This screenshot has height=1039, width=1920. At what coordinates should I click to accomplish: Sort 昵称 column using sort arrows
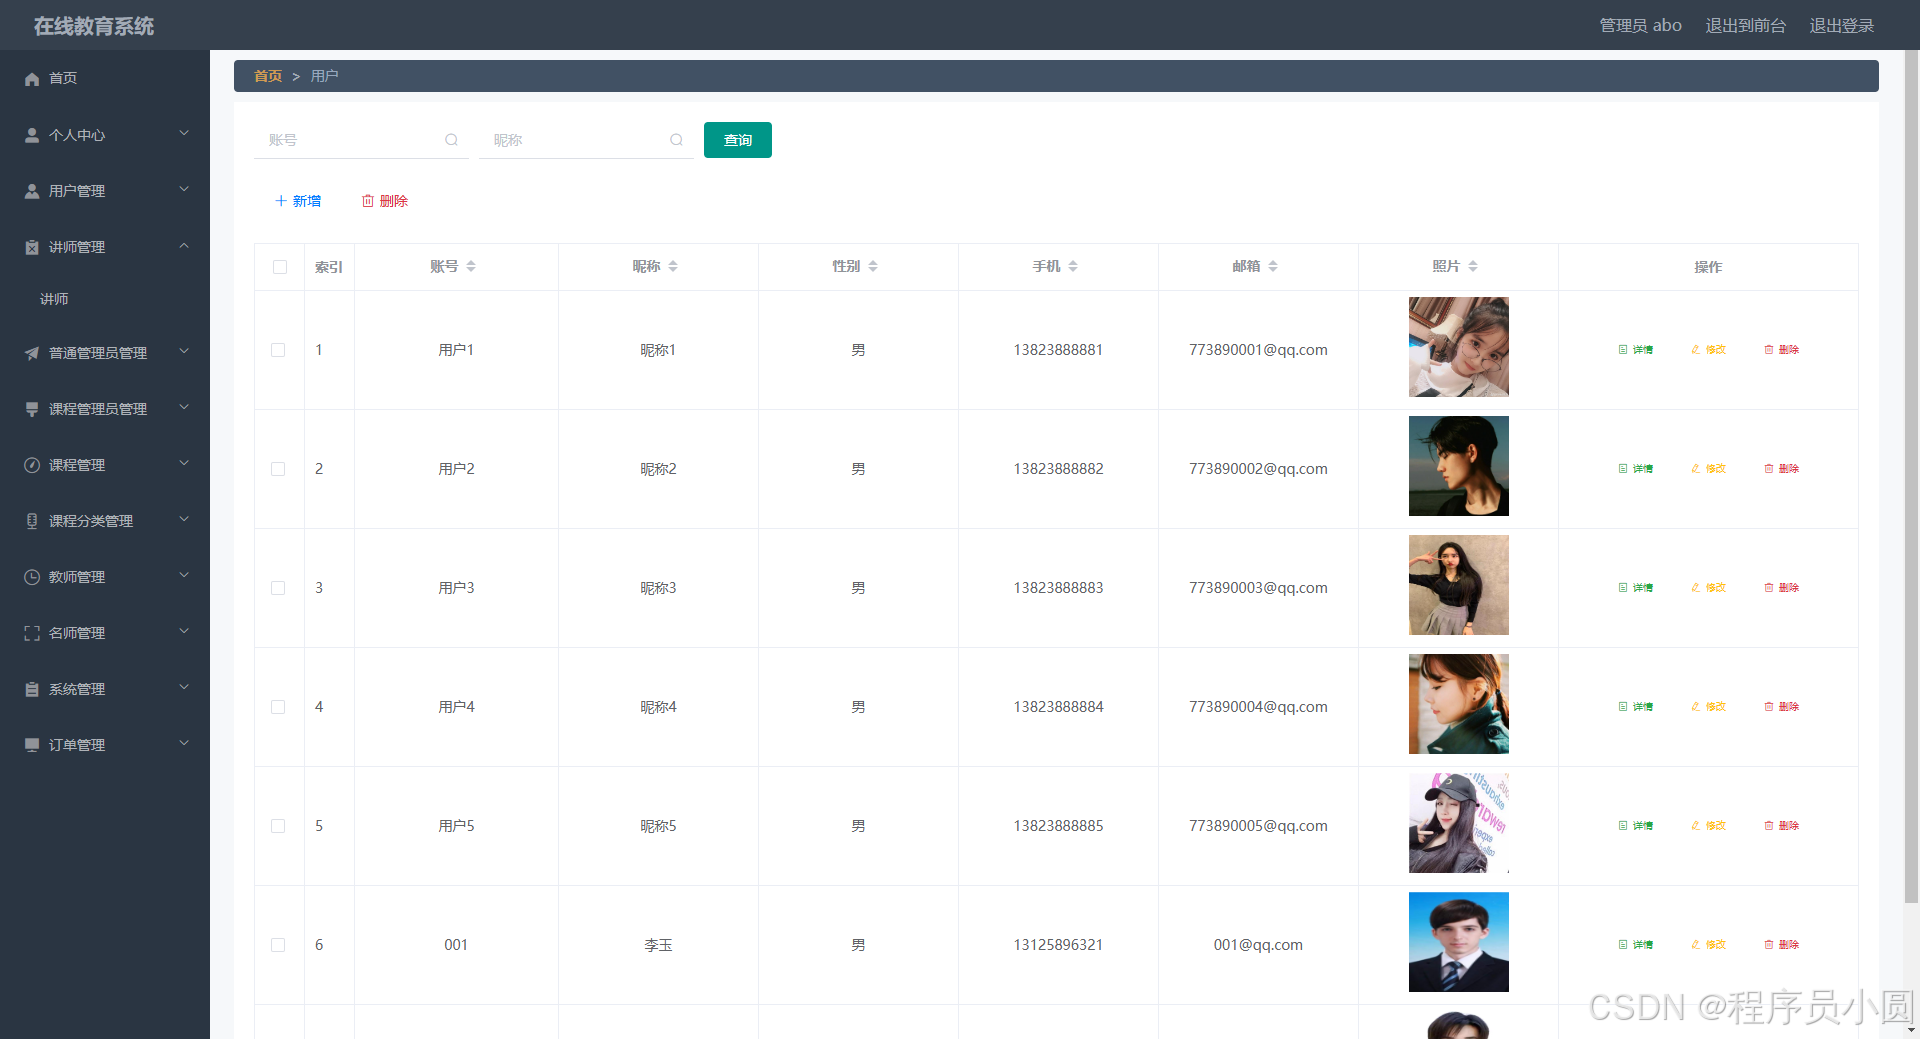tap(673, 266)
